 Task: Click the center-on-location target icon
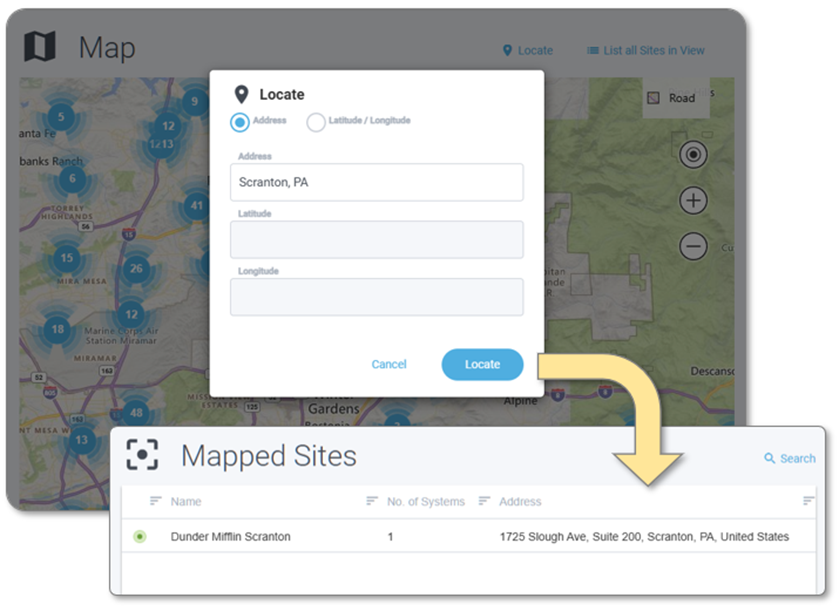[x=693, y=155]
